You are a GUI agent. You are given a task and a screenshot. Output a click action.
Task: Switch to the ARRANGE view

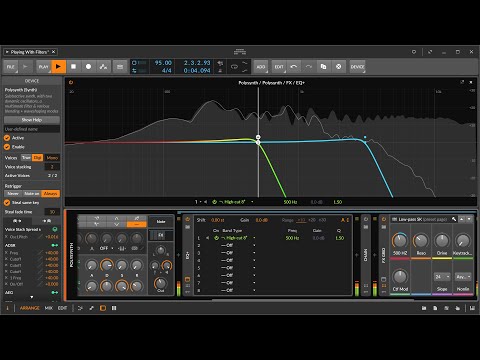point(30,308)
